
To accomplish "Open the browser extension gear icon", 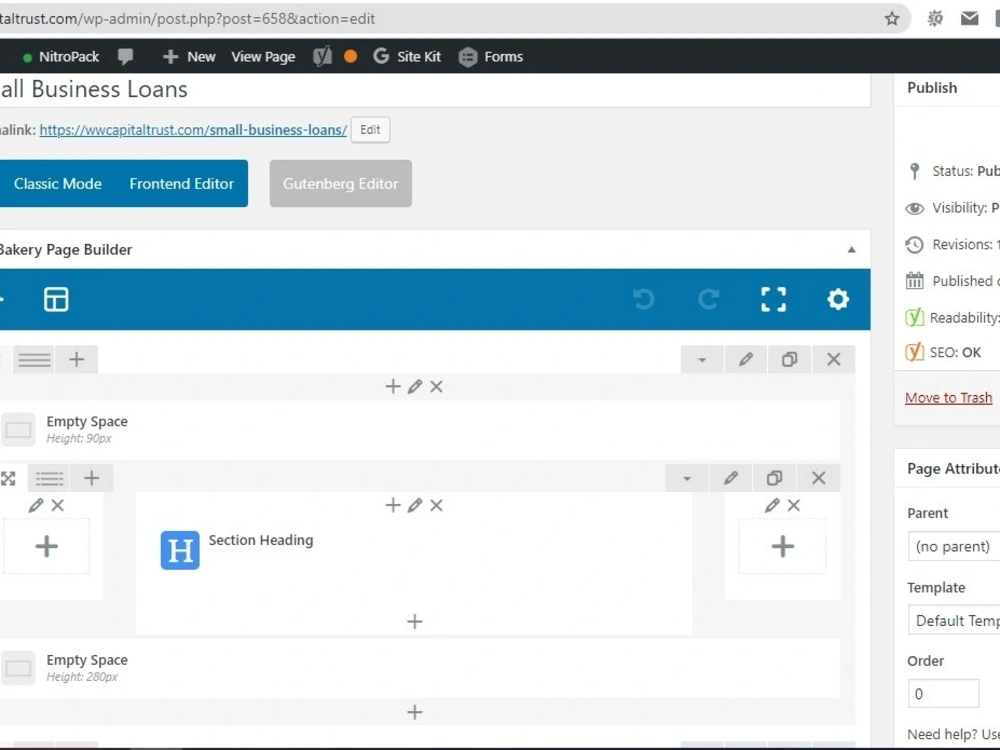I will 935,18.
